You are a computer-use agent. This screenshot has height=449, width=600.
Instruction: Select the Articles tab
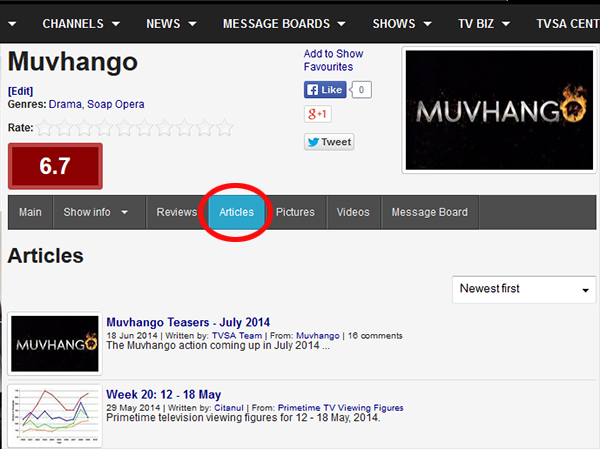tap(236, 212)
